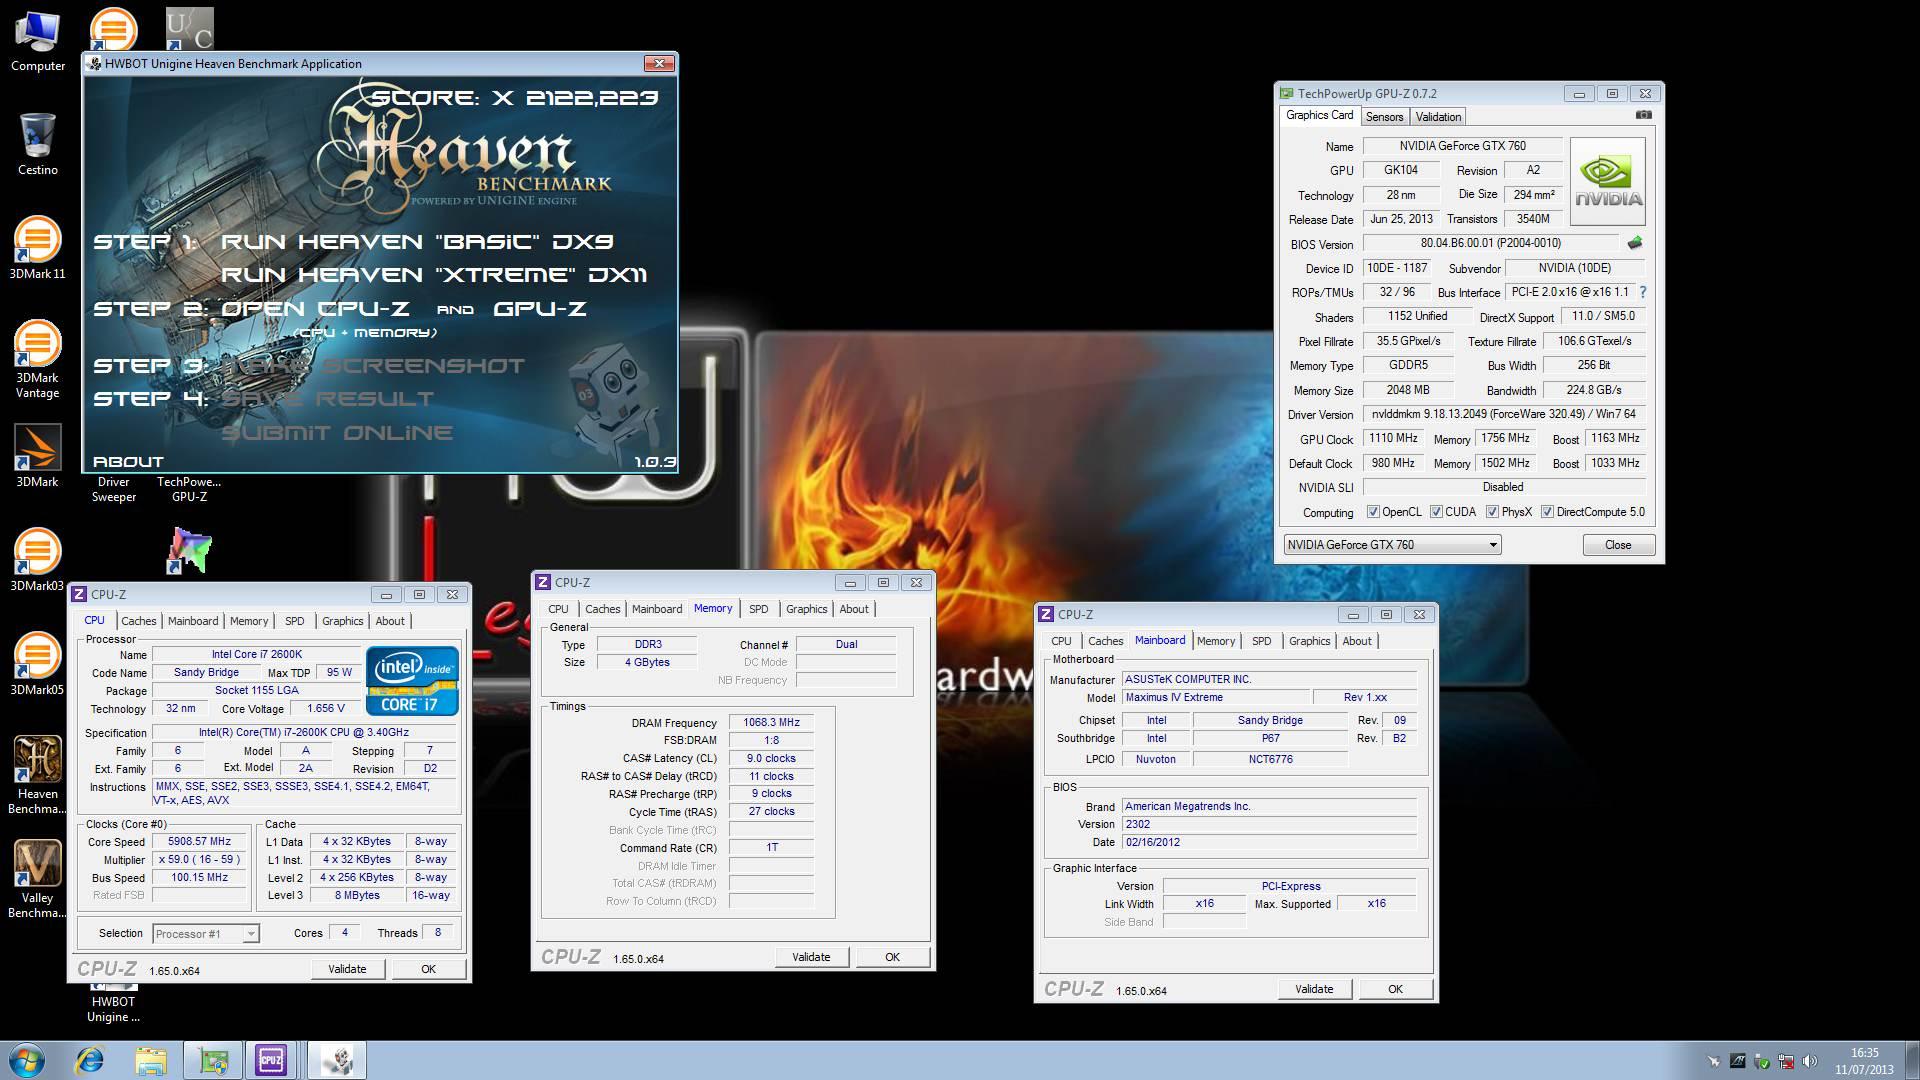1920x1080 pixels.
Task: Select the 3DMark05 desktop shortcut
Action: [x=38, y=664]
